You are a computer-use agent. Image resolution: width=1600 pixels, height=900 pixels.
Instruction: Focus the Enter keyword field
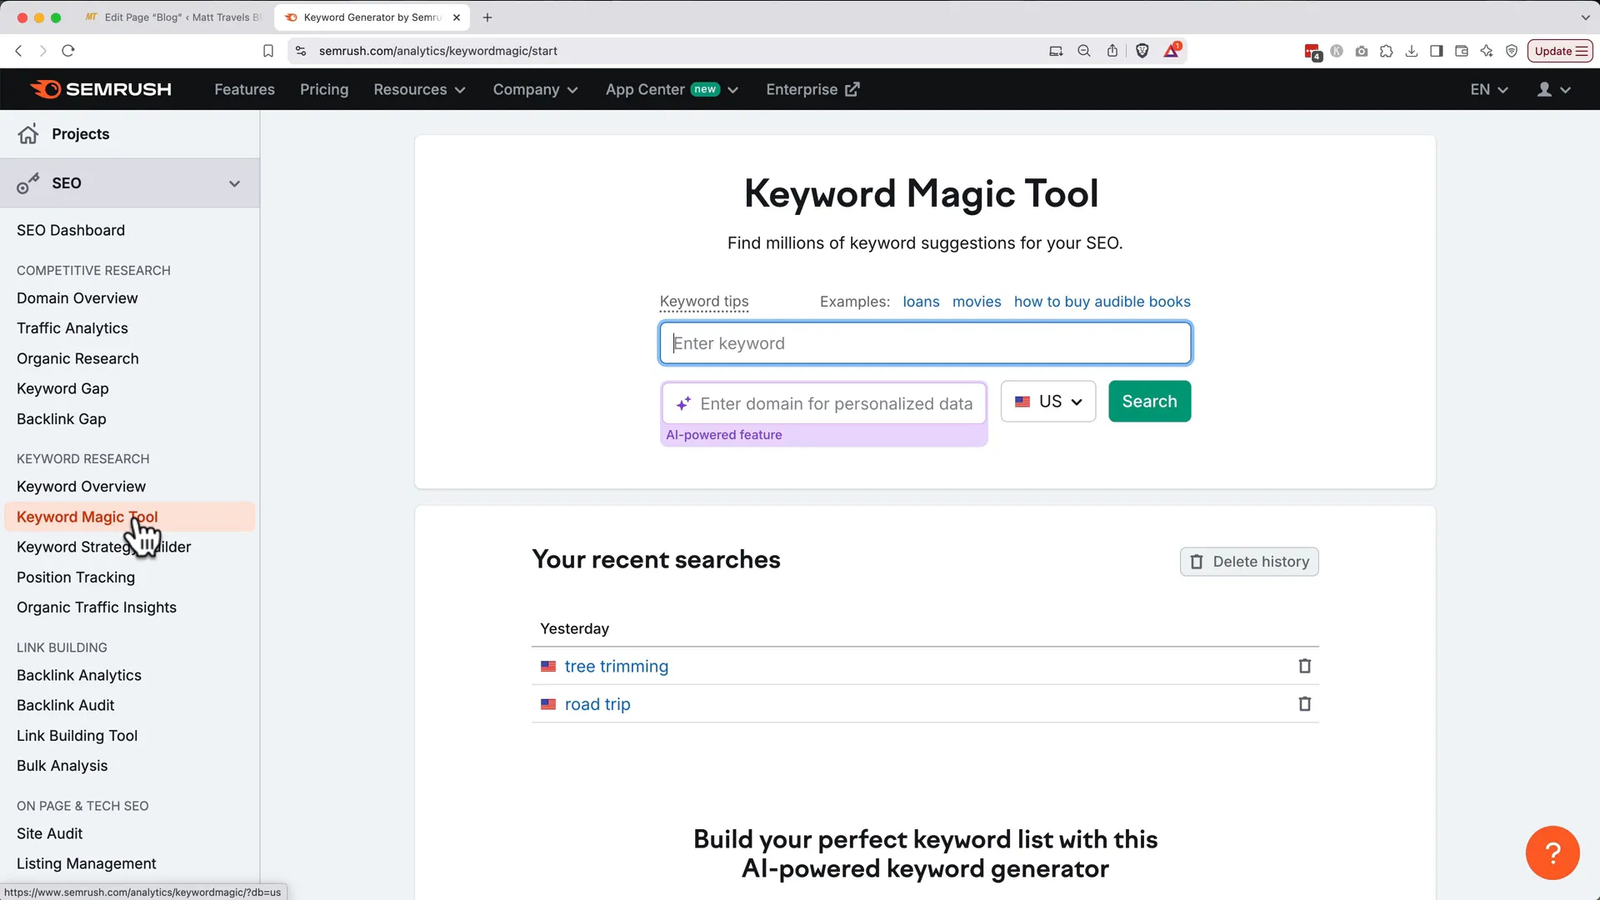pyautogui.click(x=925, y=343)
